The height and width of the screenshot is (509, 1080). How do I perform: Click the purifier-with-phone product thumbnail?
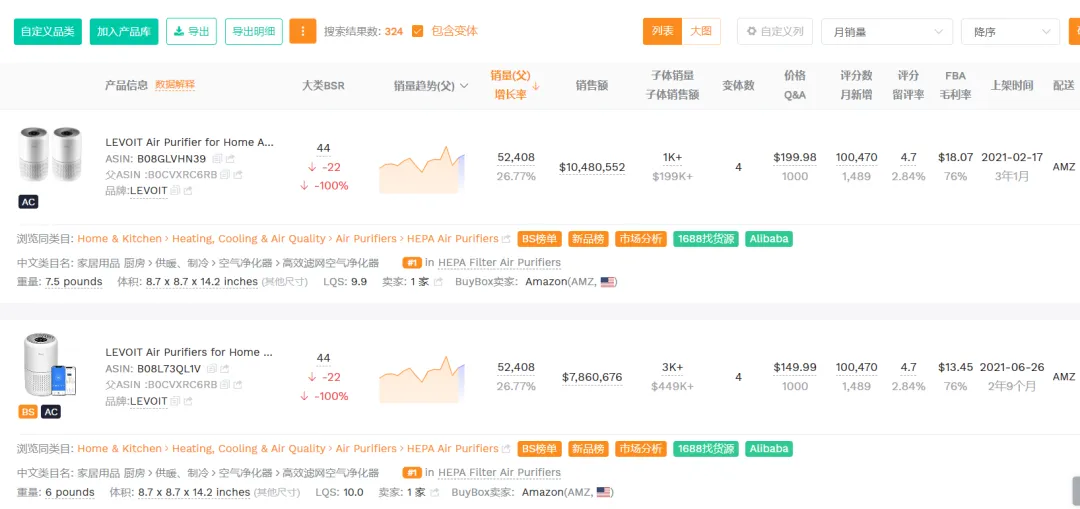tap(50, 364)
